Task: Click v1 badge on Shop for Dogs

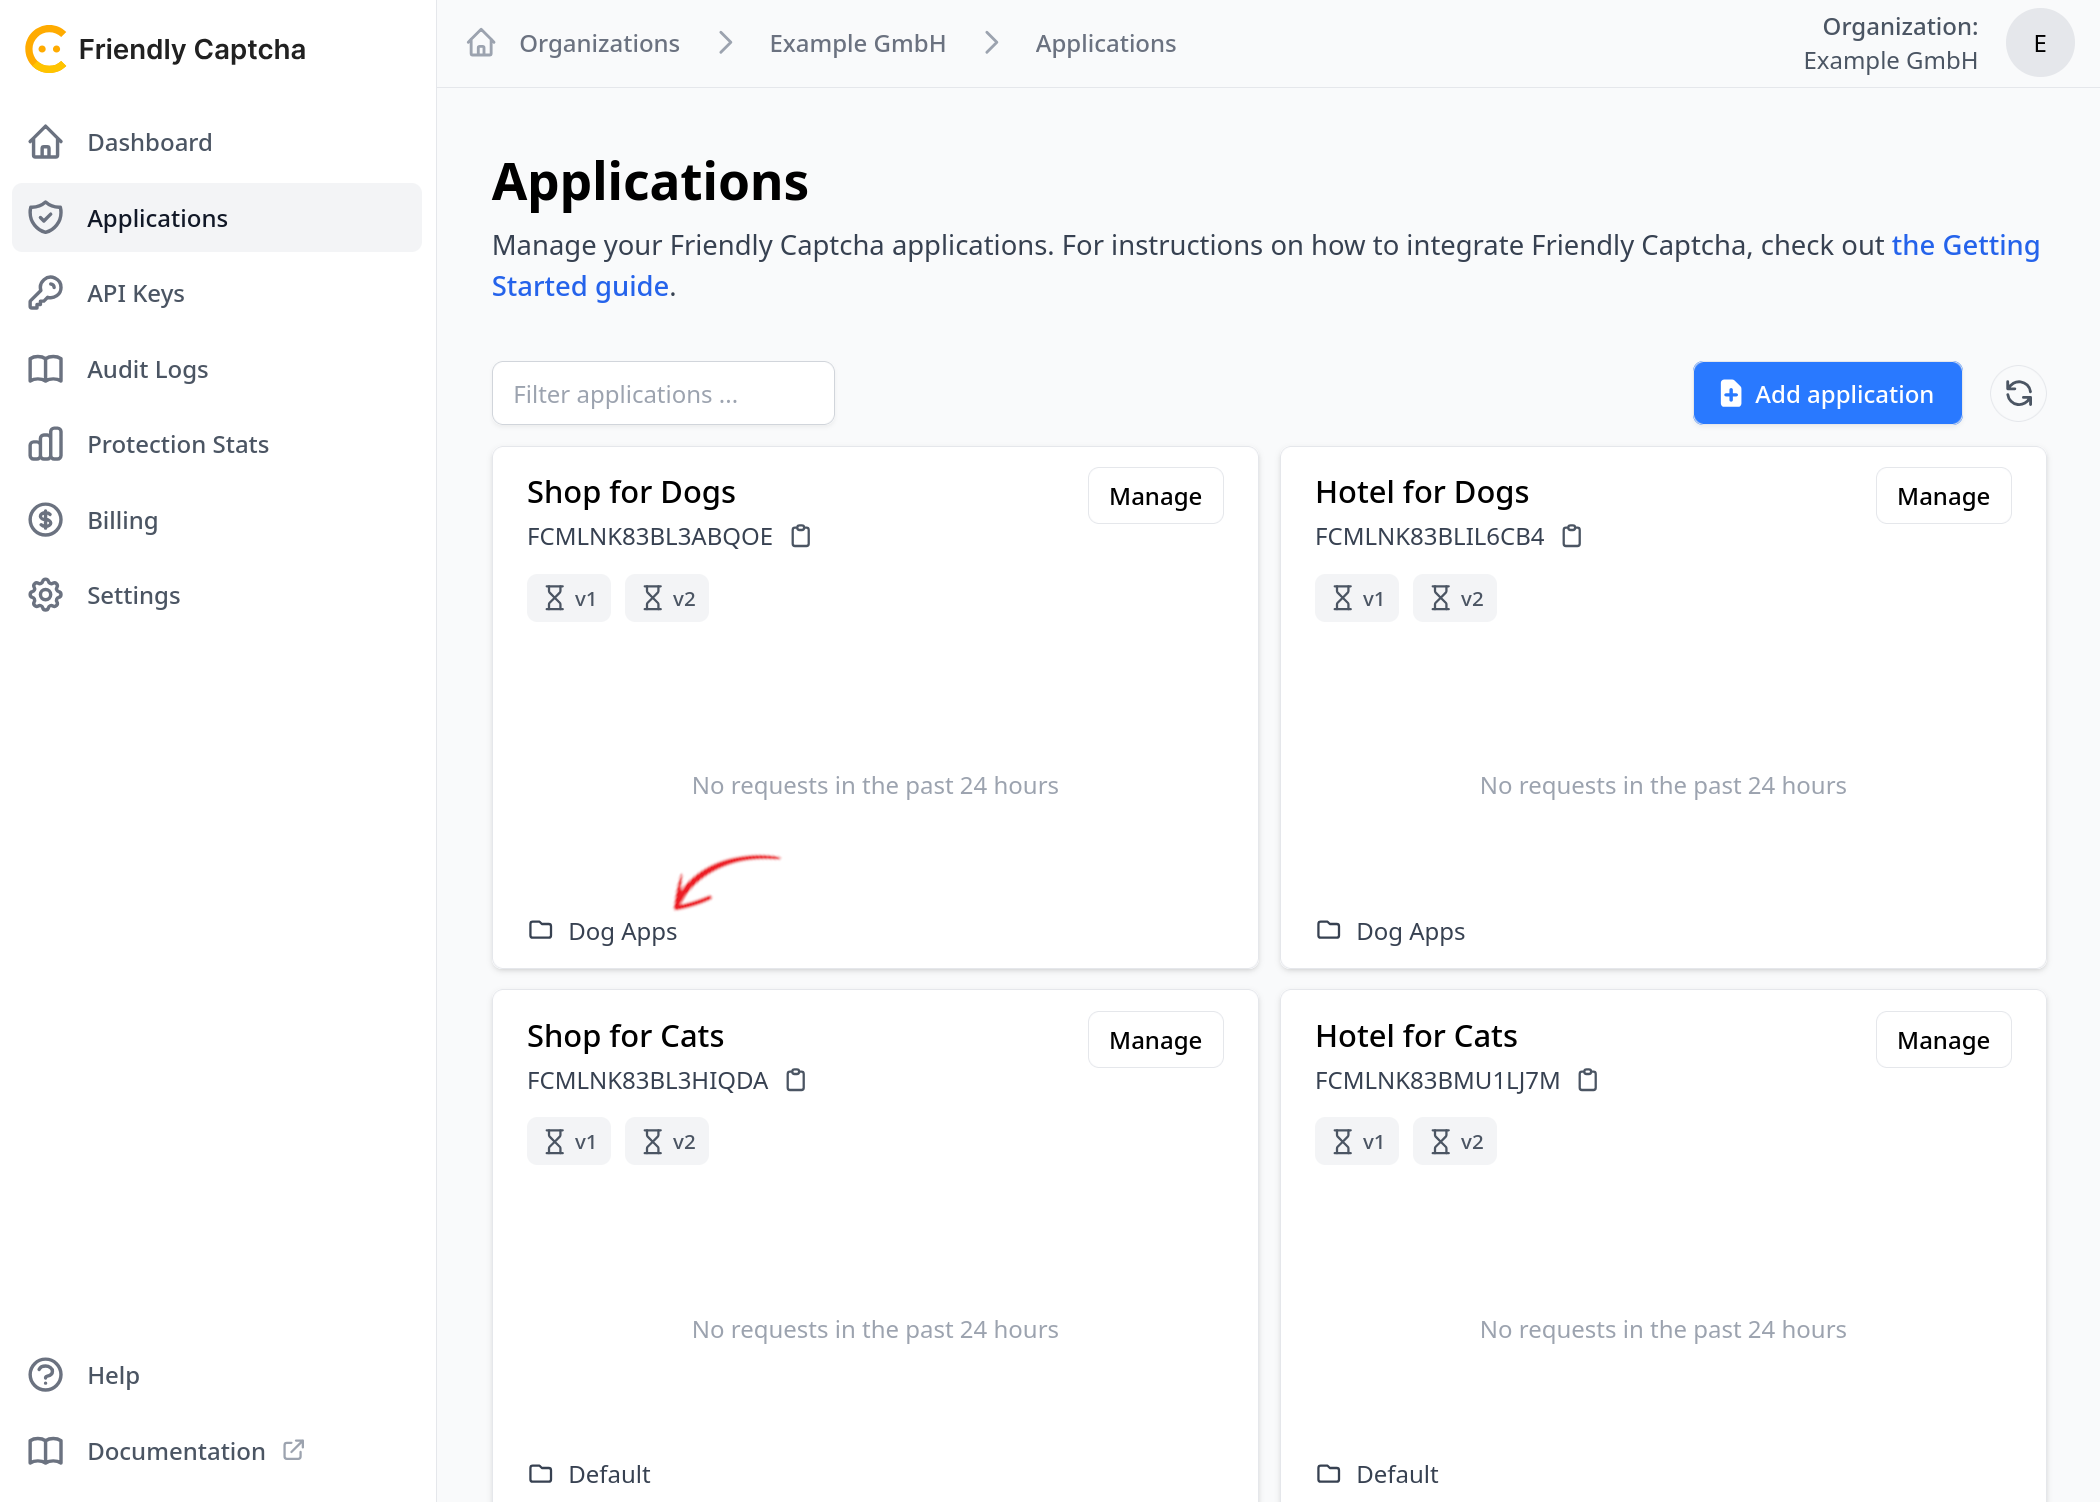Action: click(x=569, y=598)
